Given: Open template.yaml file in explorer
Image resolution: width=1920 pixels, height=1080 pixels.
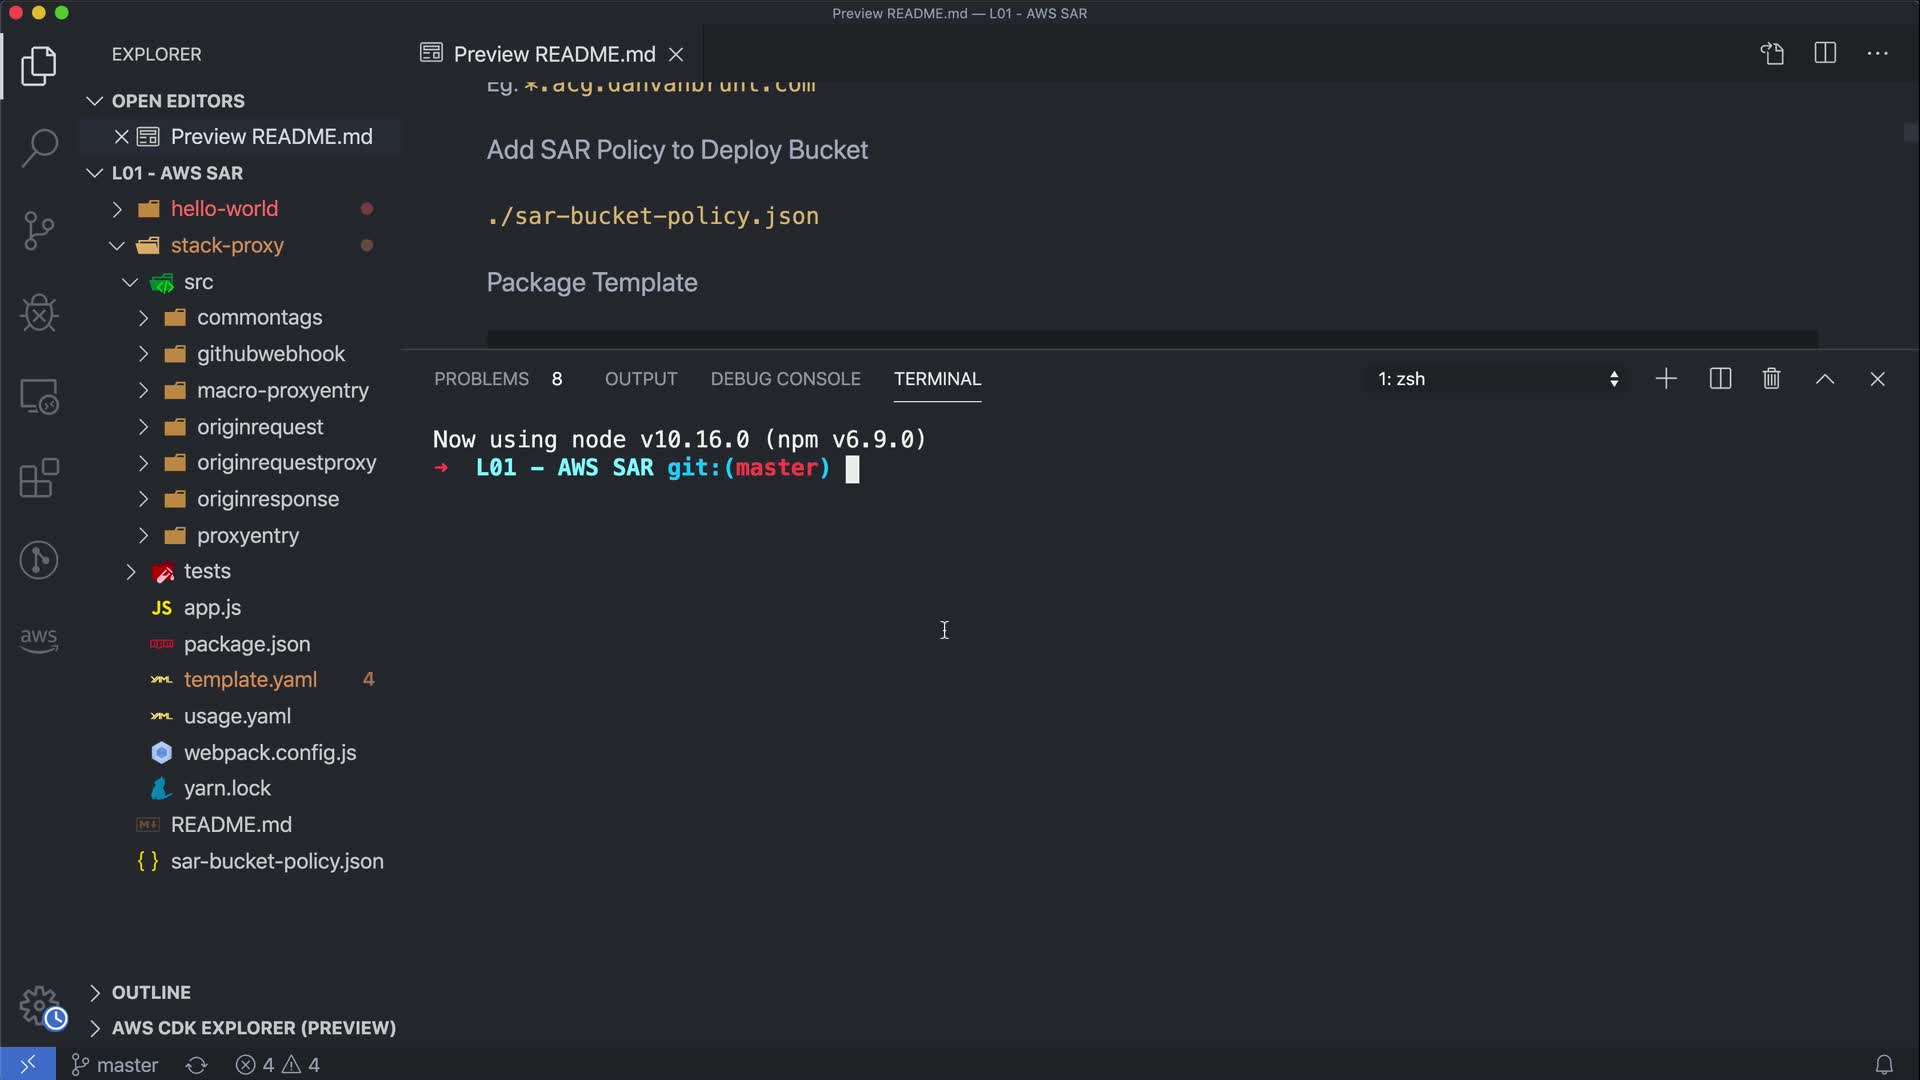Looking at the screenshot, I should tap(250, 680).
